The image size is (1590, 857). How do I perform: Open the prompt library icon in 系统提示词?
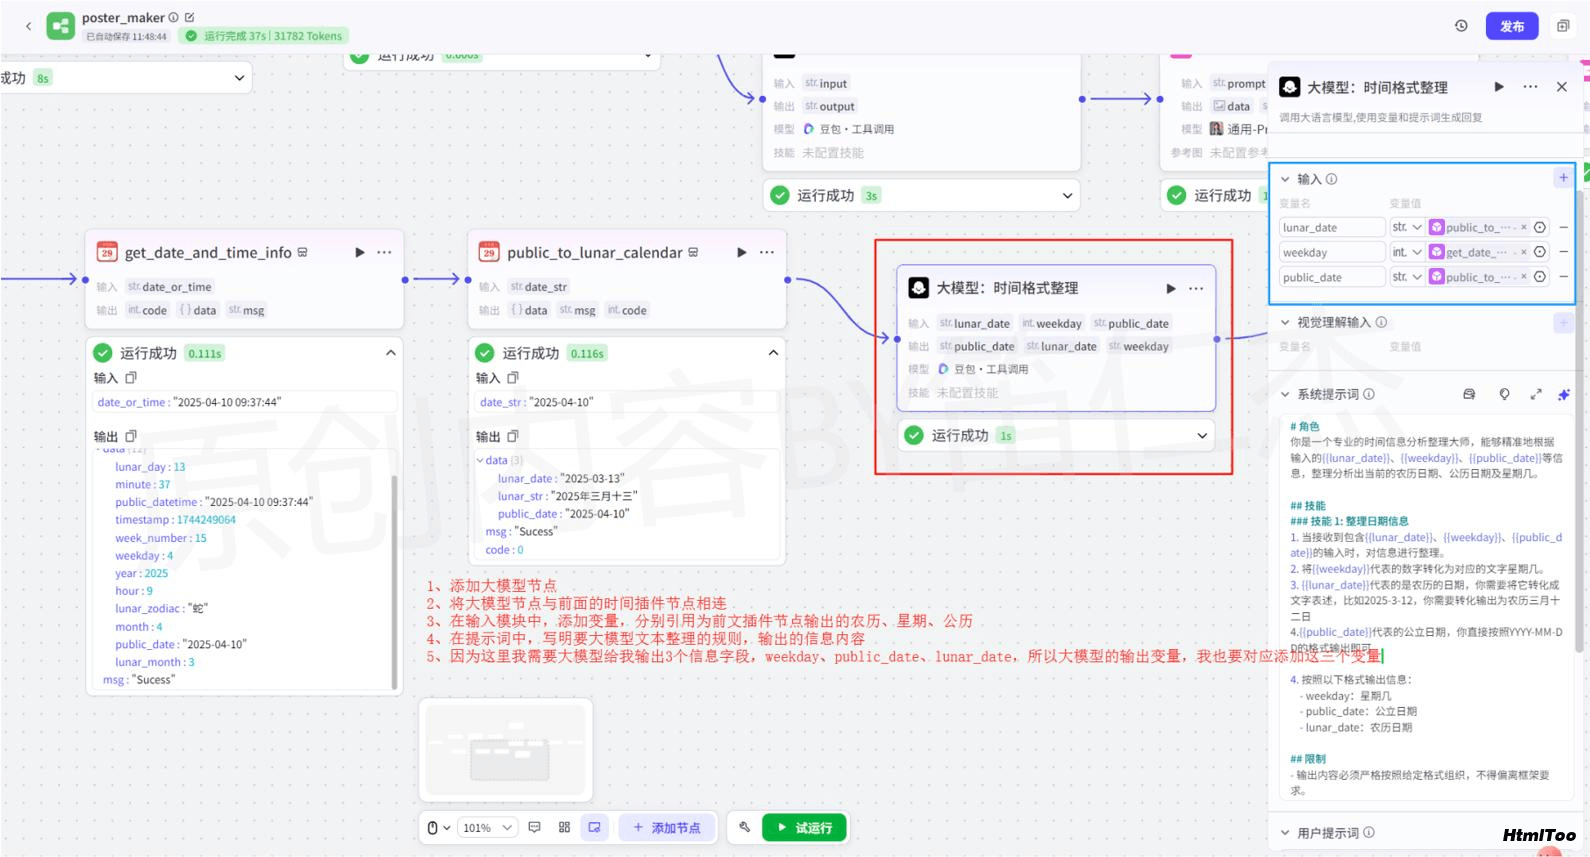click(x=1469, y=394)
